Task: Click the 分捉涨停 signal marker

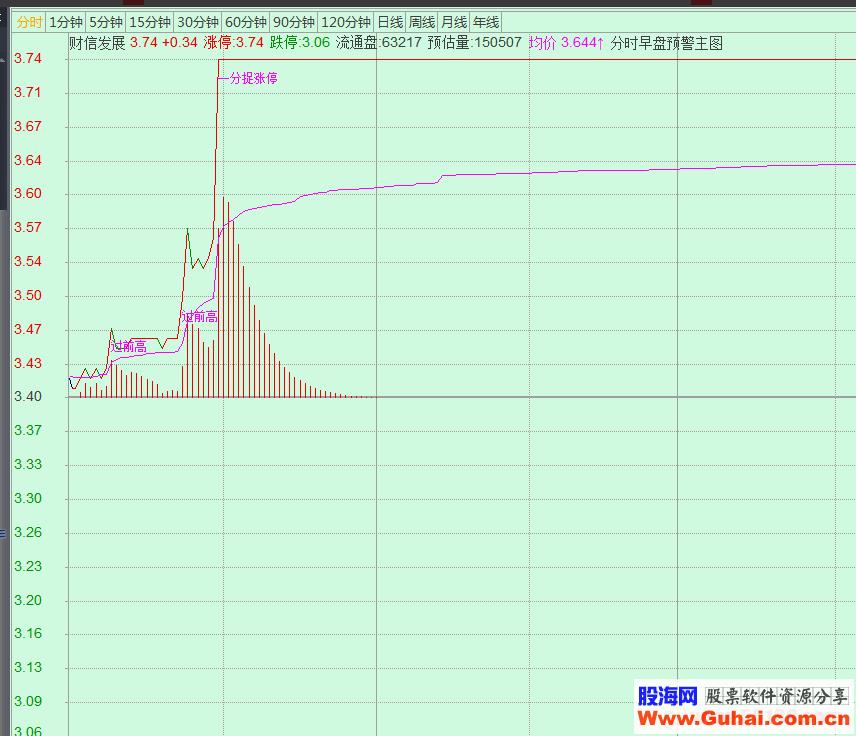Action: [x=252, y=77]
